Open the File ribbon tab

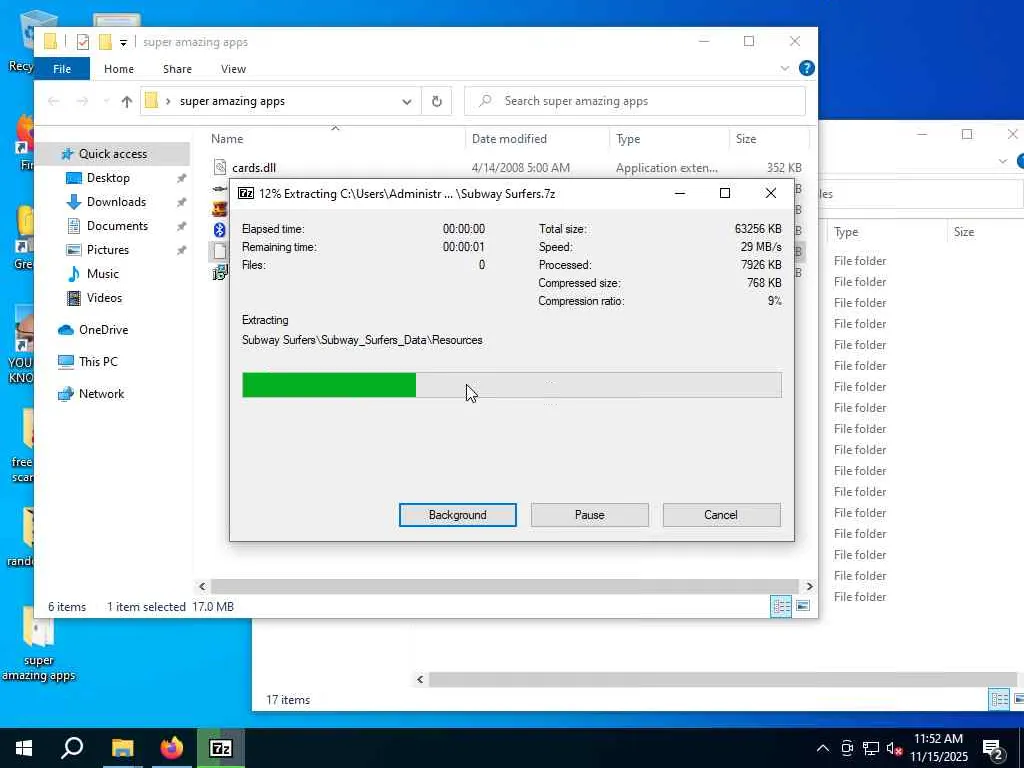pos(62,69)
